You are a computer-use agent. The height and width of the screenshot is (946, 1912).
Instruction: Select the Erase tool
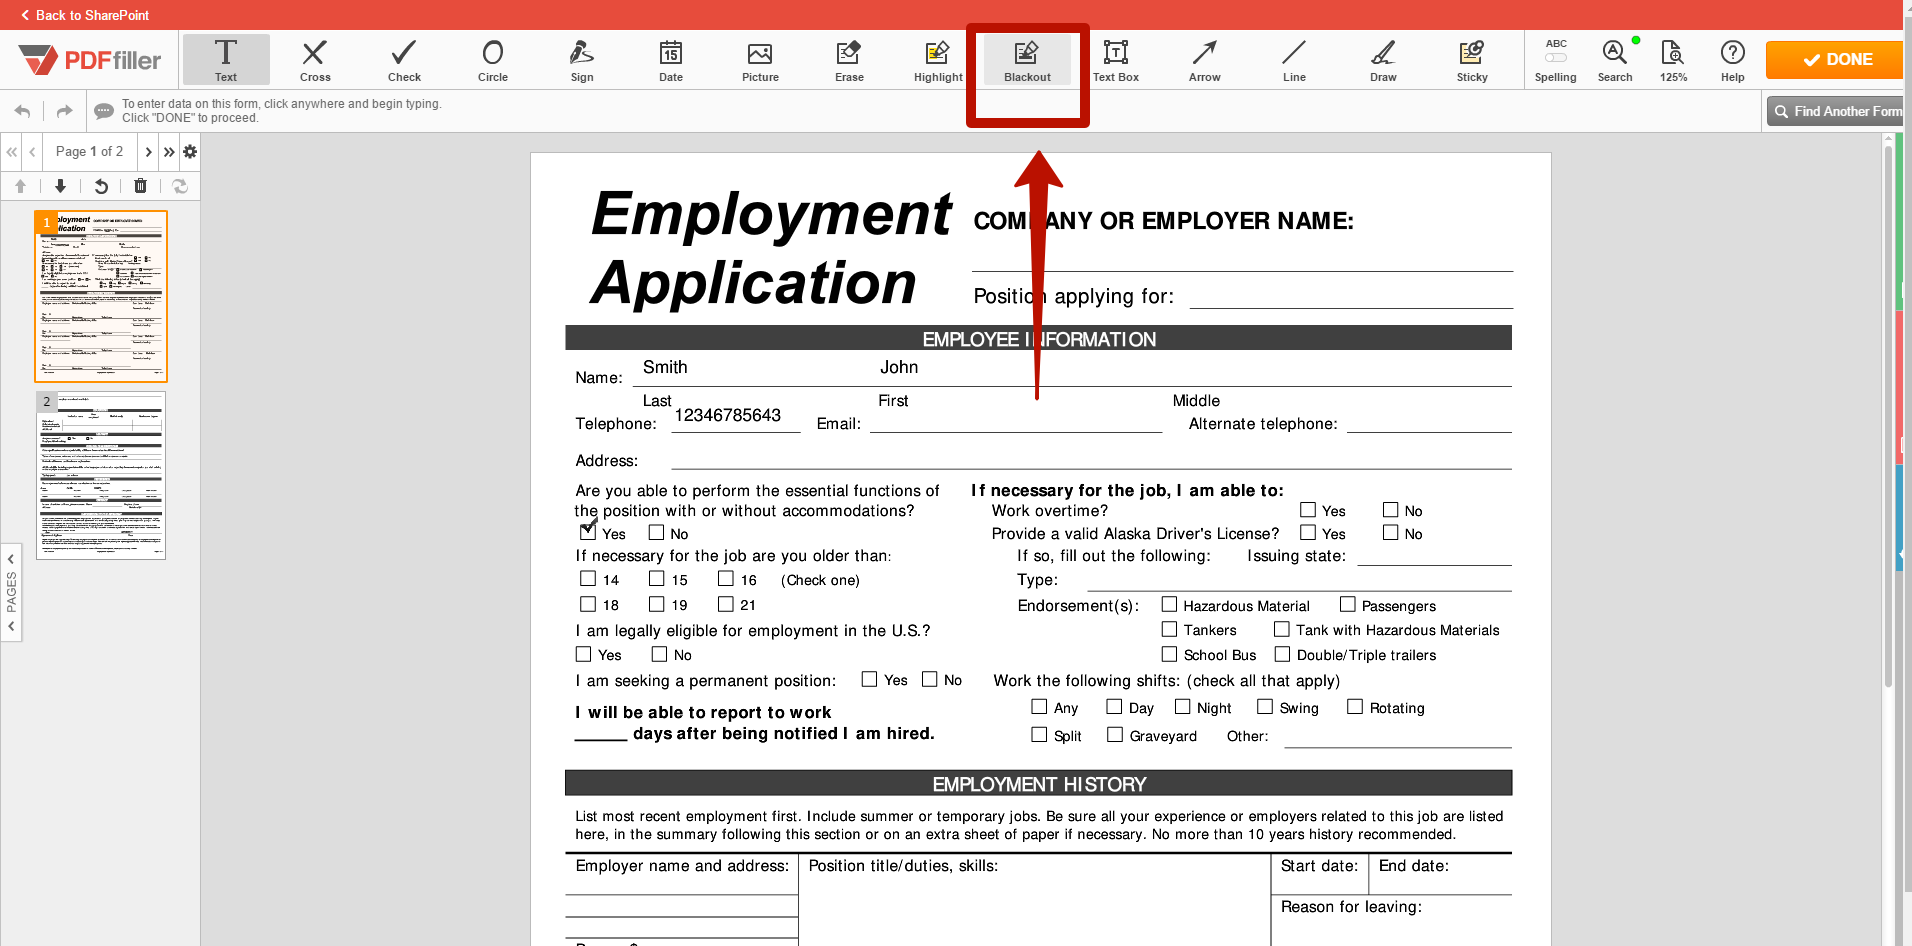849,60
